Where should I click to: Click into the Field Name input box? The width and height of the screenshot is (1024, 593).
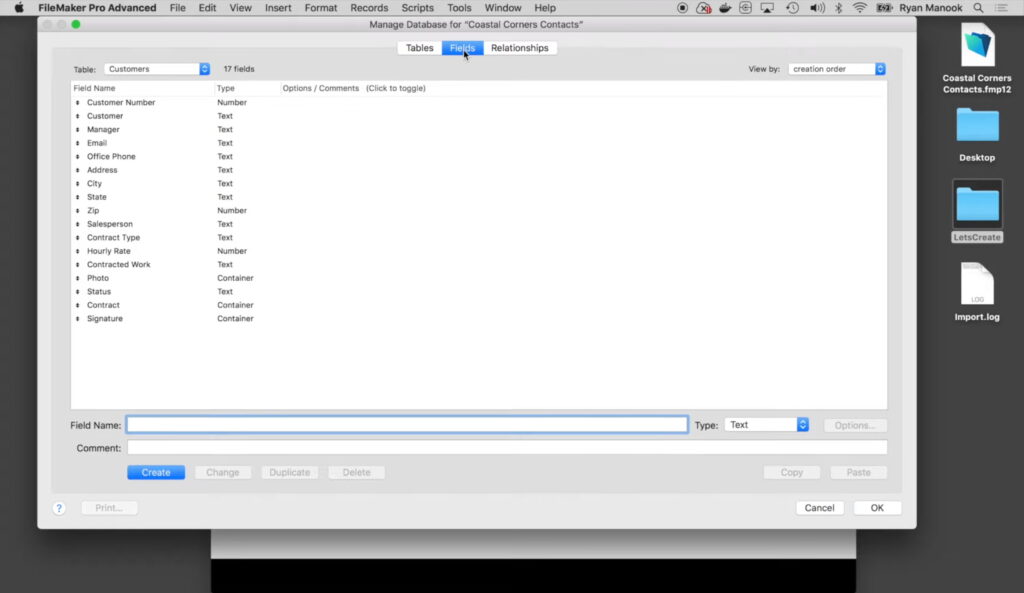(x=407, y=425)
